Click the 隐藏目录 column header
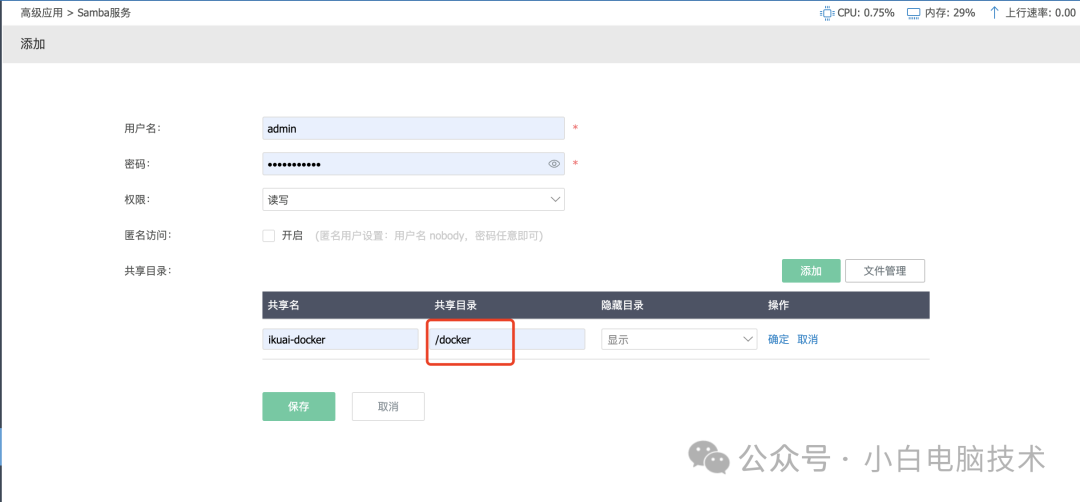The image size is (1080, 502). pyautogui.click(x=622, y=305)
